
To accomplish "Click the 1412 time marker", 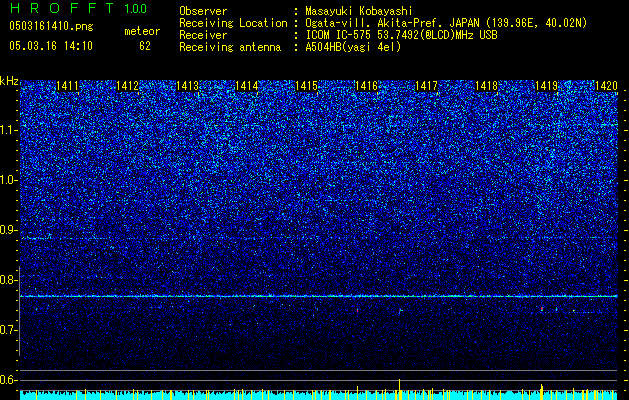I will (127, 86).
